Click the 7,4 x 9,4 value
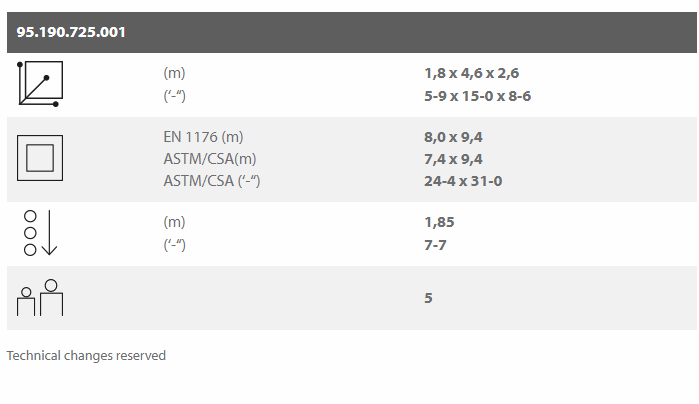Image resolution: width=699 pixels, height=404 pixels. coord(453,159)
